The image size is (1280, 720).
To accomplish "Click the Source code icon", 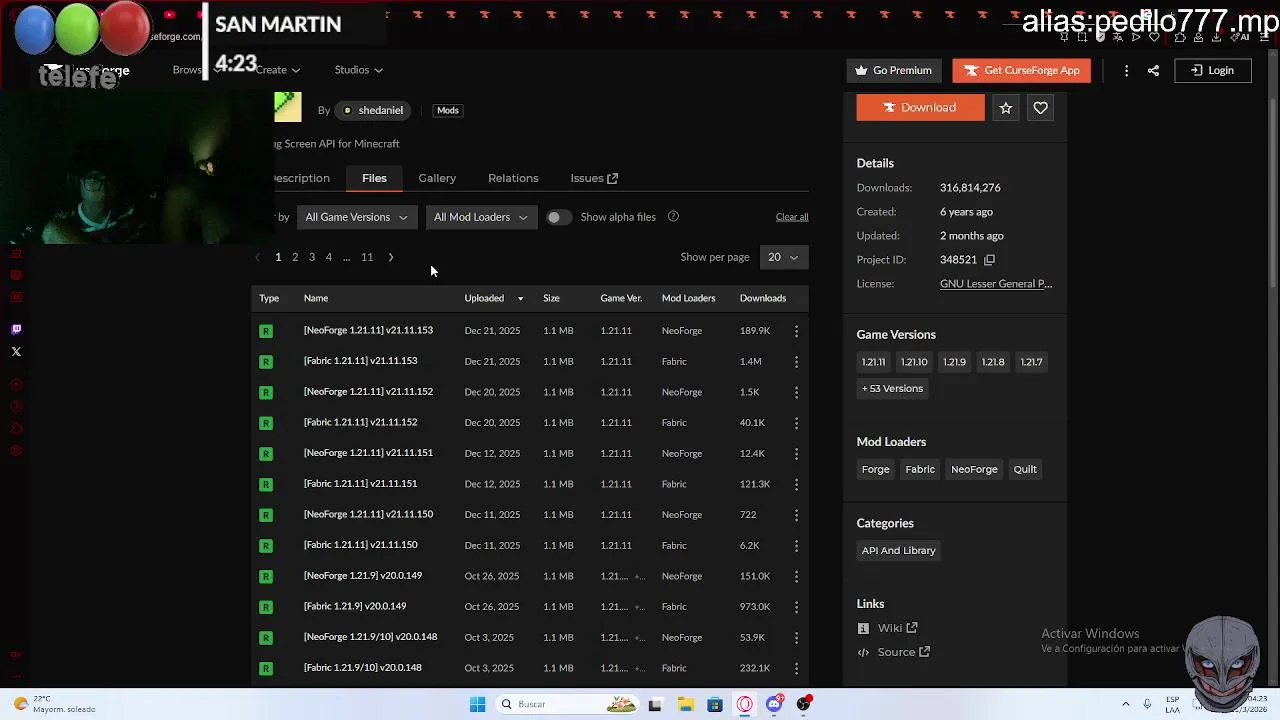I will click(863, 652).
